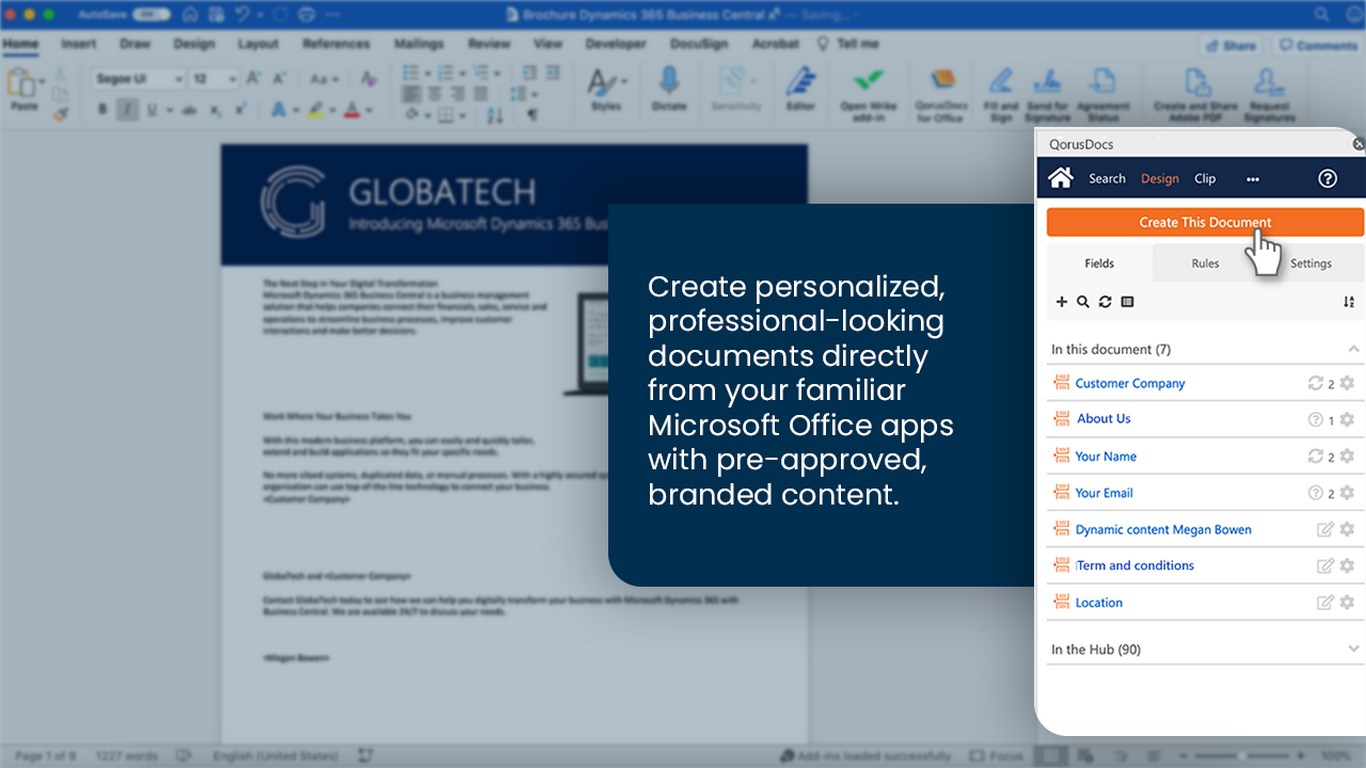Open the Mailings ribbon tab
The image size is (1366, 768).
click(x=418, y=44)
